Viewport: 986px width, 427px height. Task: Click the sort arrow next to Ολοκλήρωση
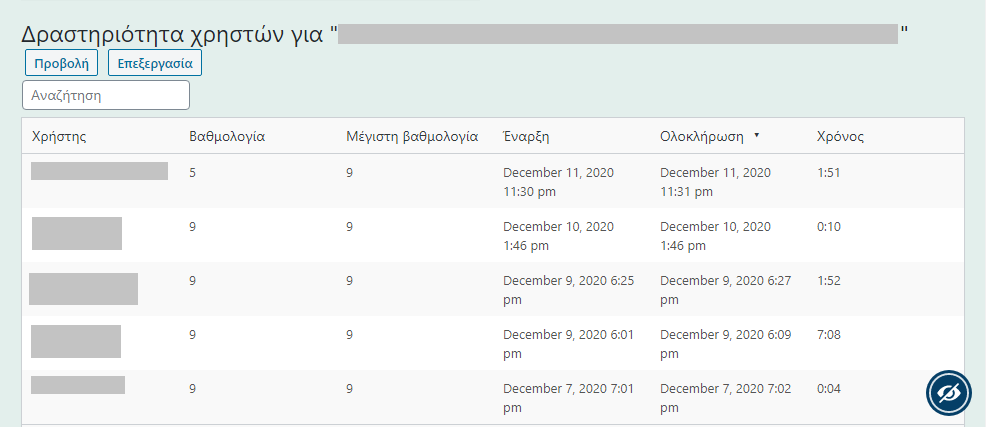click(x=756, y=136)
